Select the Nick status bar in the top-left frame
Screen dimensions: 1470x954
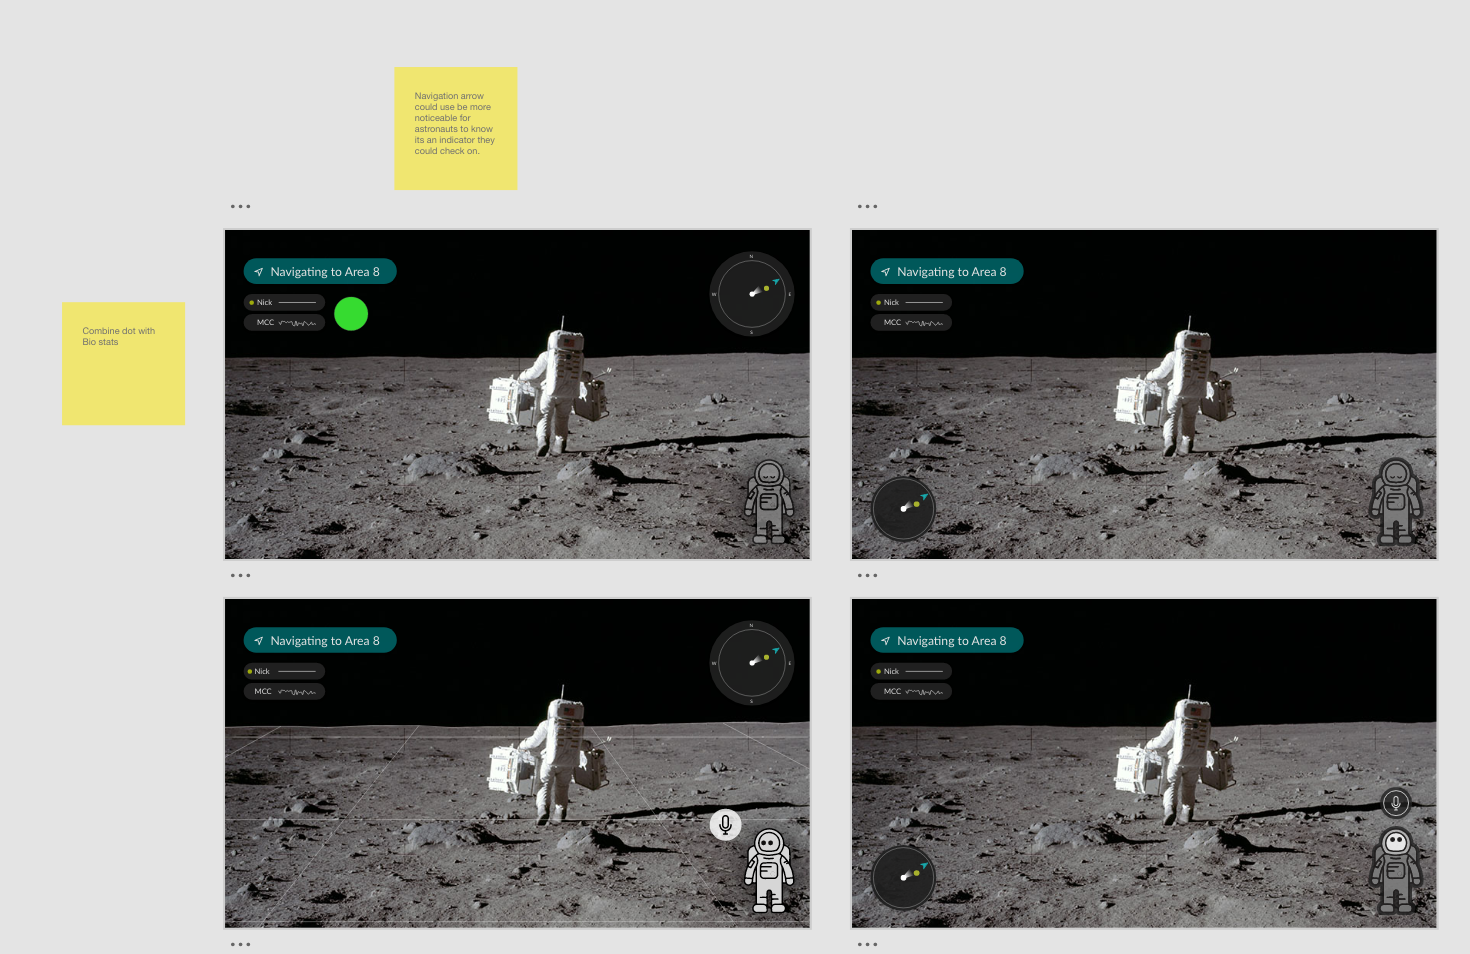click(284, 302)
